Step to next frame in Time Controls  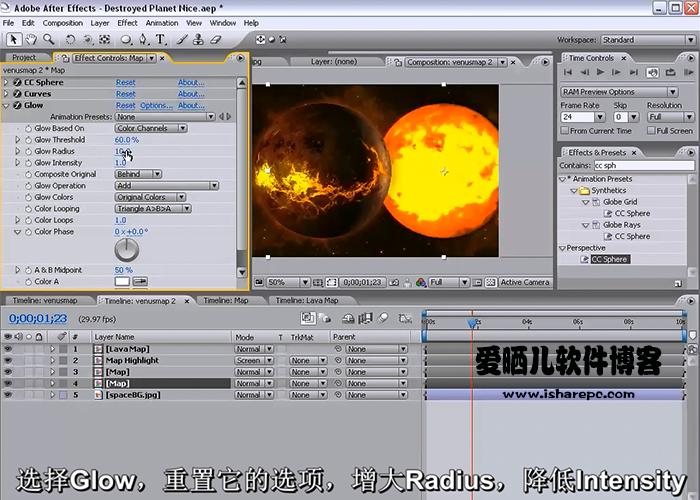coord(617,72)
